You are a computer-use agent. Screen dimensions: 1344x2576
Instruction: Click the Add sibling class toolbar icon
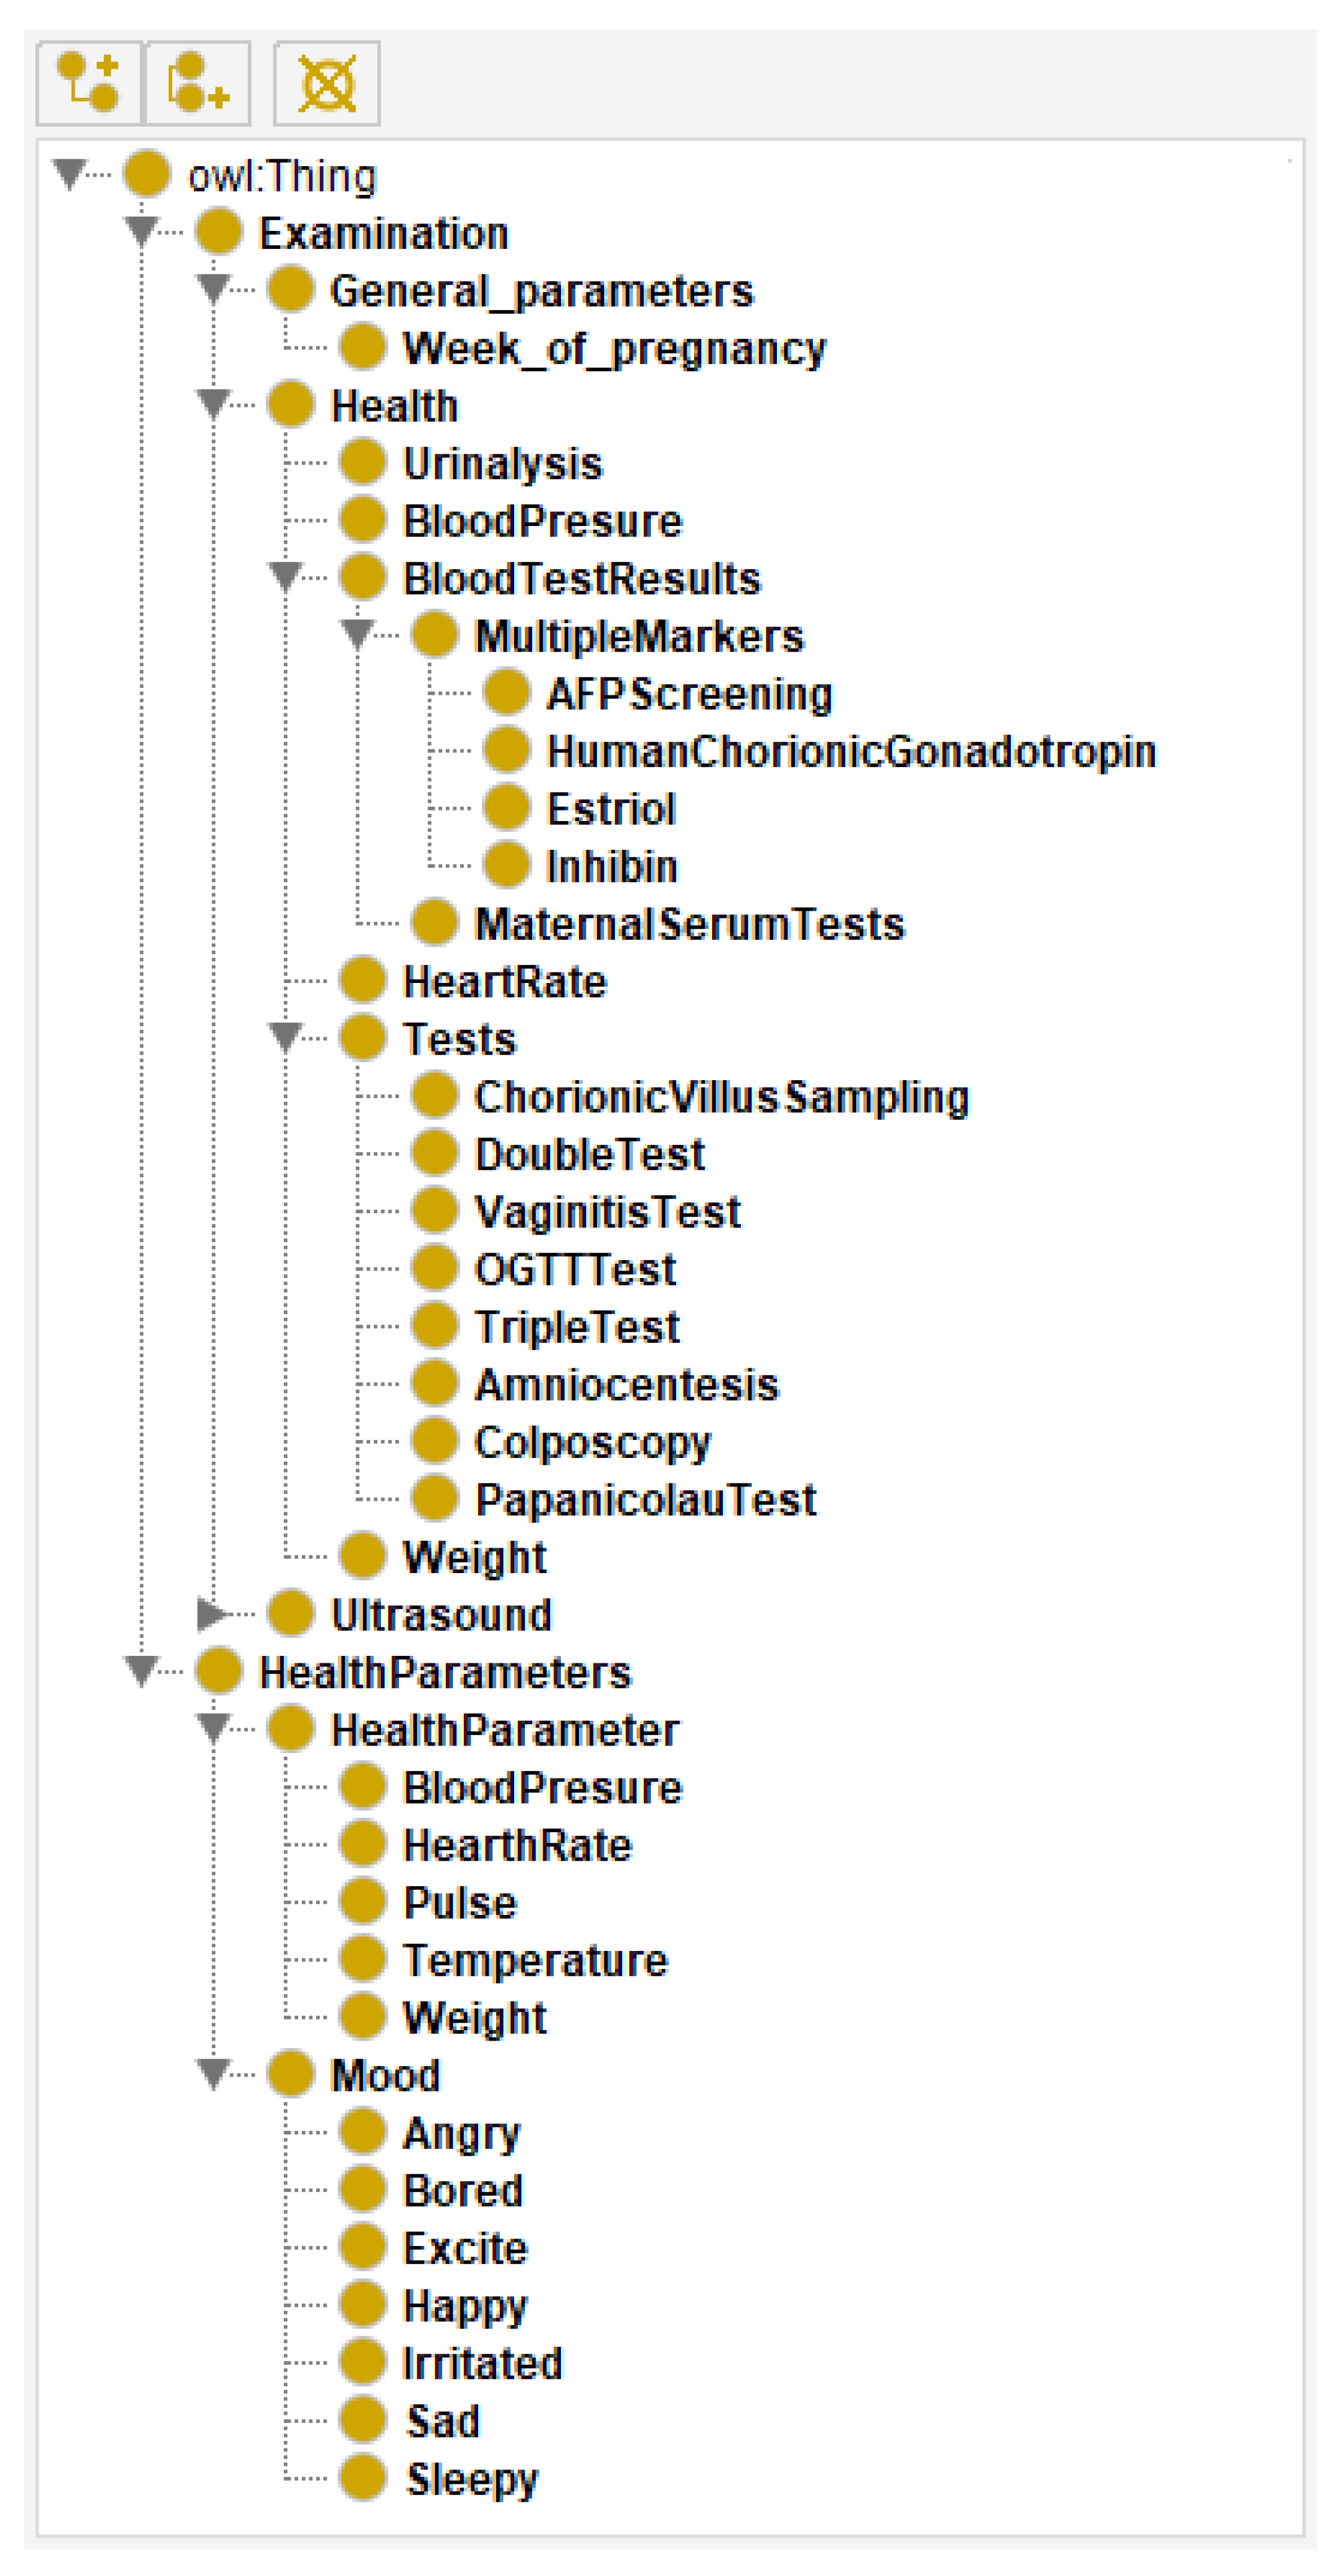tap(198, 83)
